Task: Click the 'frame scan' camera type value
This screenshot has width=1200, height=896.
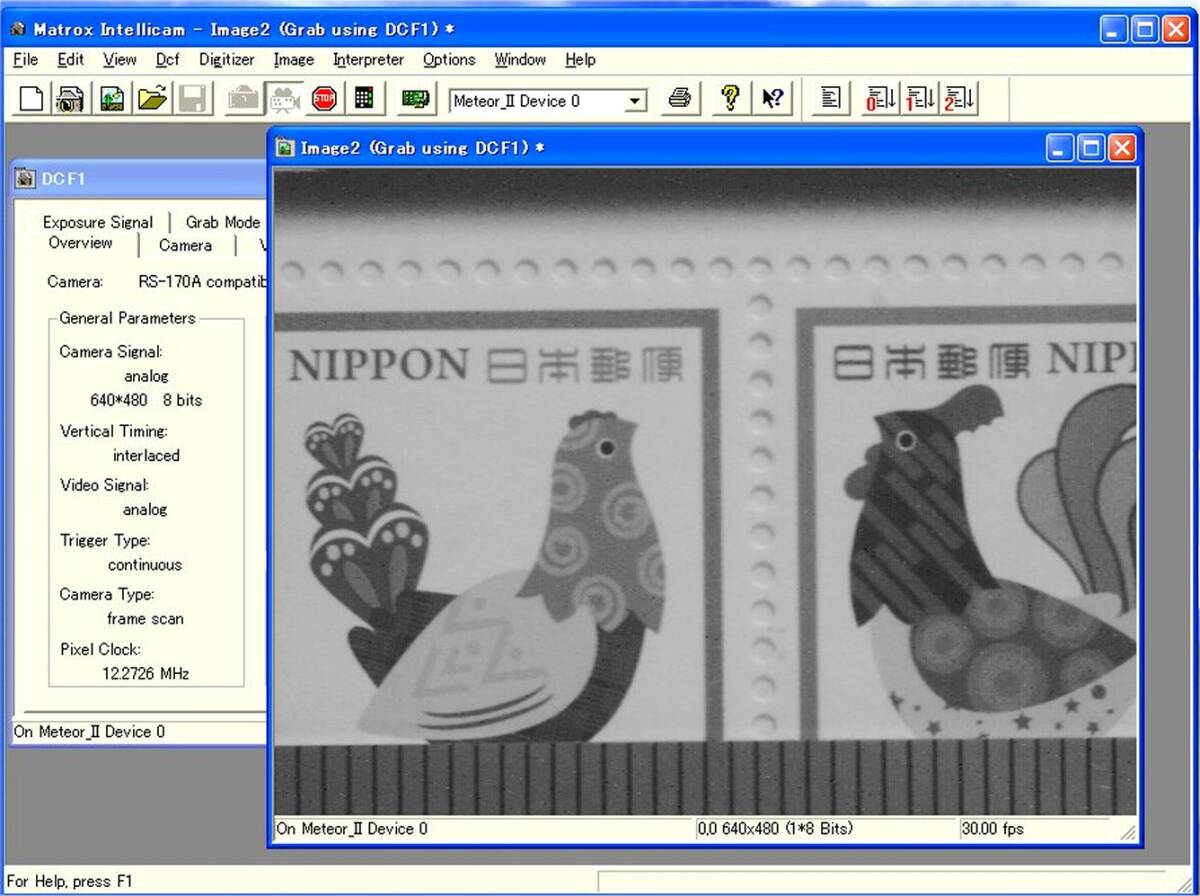Action: tap(145, 619)
